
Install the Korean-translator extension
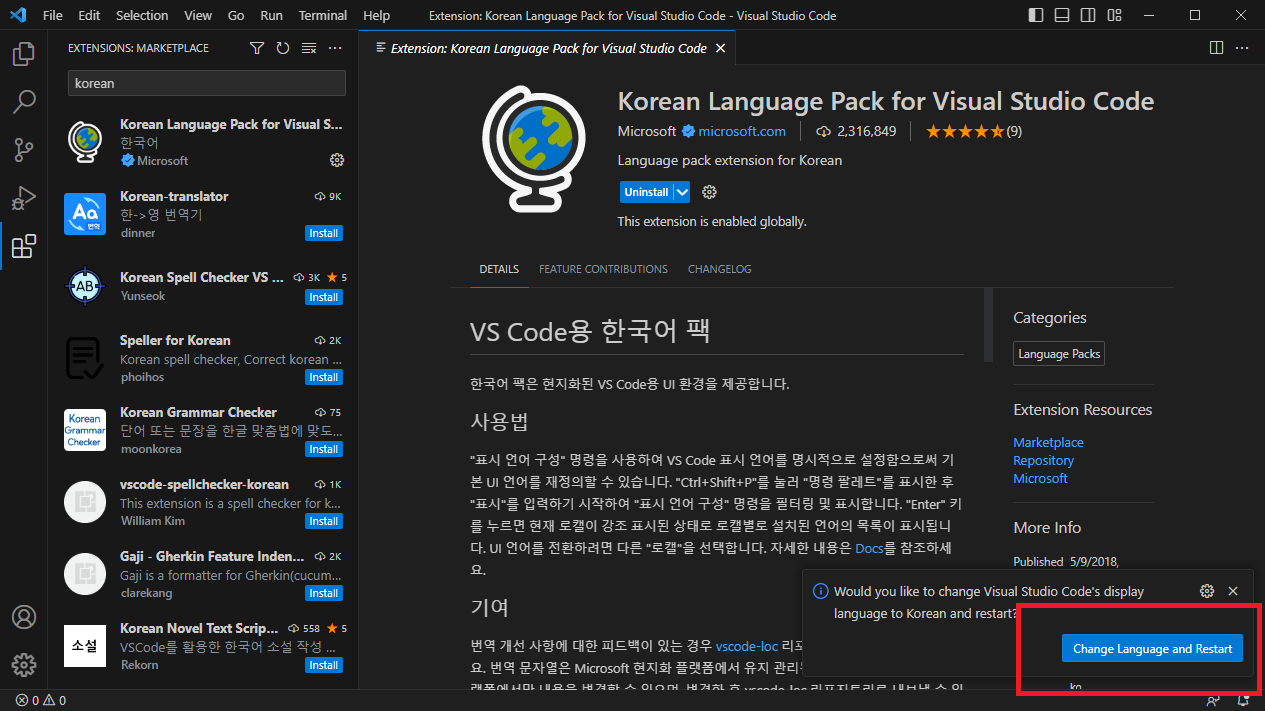pos(324,233)
